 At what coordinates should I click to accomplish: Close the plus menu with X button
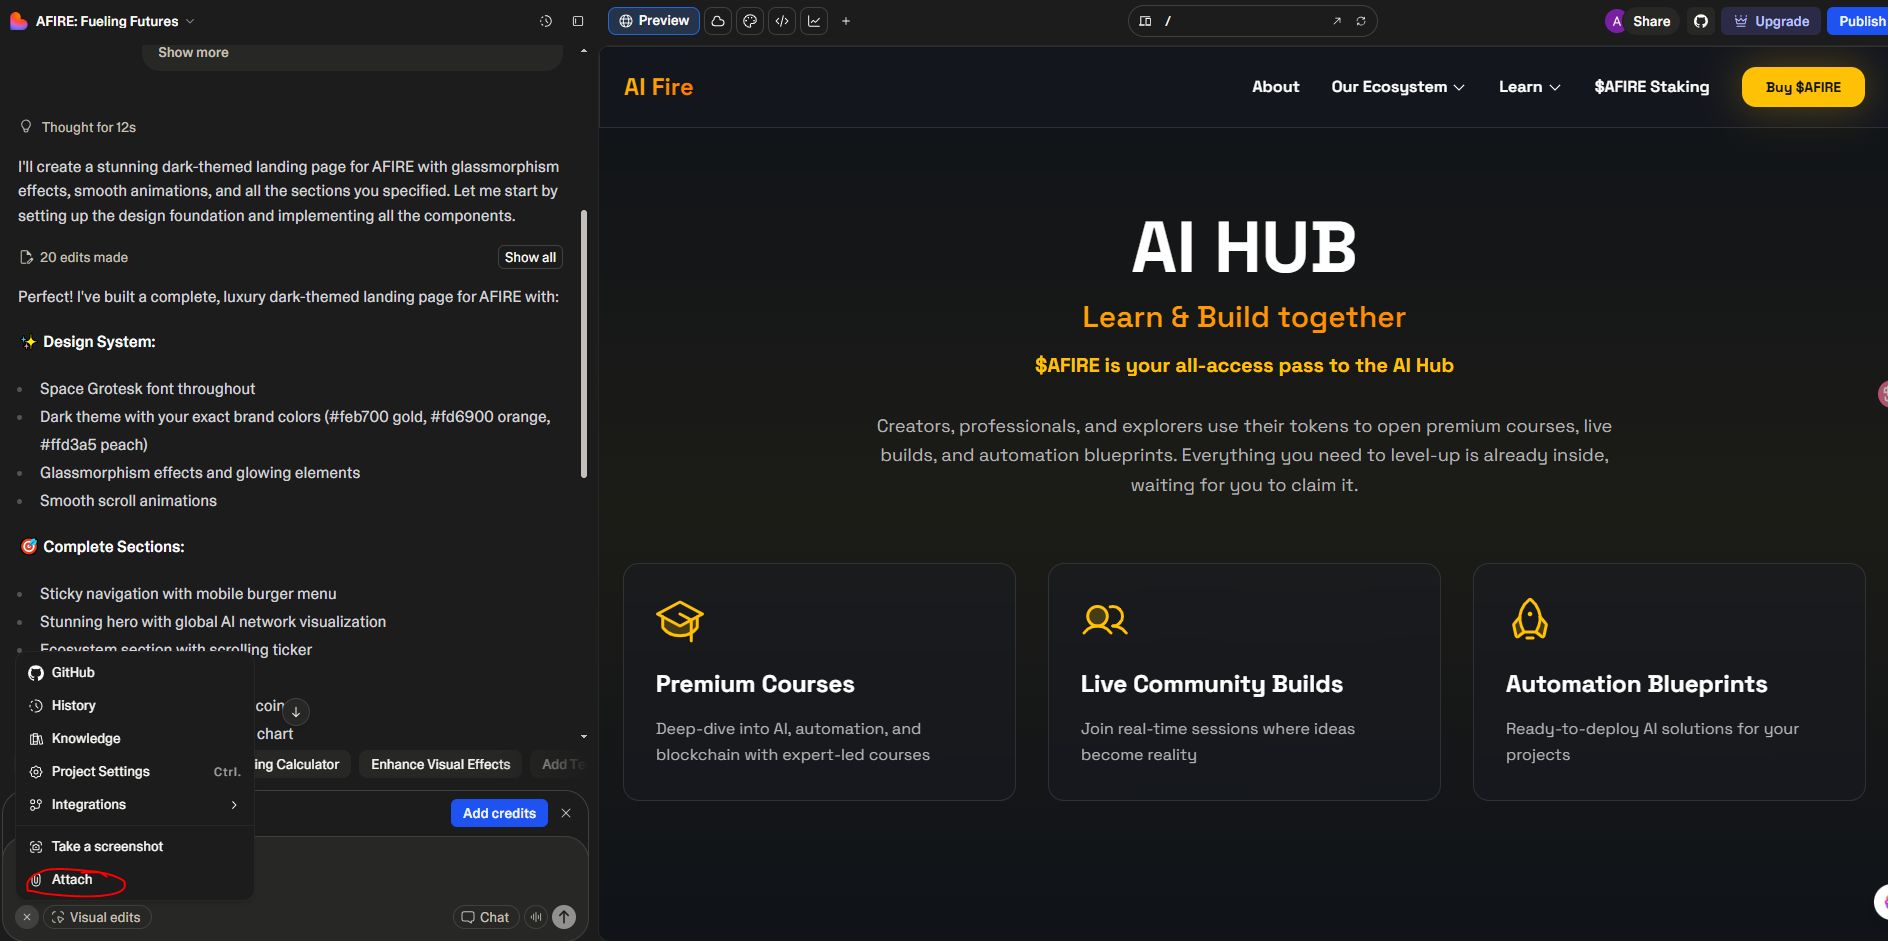coord(27,917)
